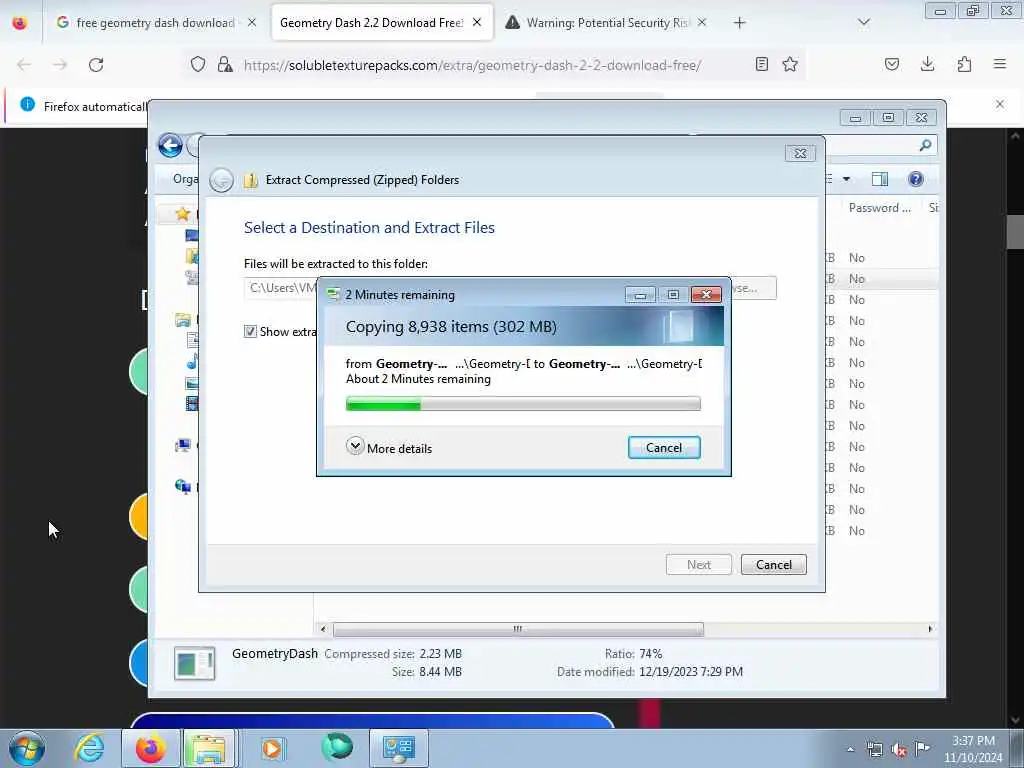
Task: Click taskbar clock showing 3:37 PM
Action: tap(973, 749)
